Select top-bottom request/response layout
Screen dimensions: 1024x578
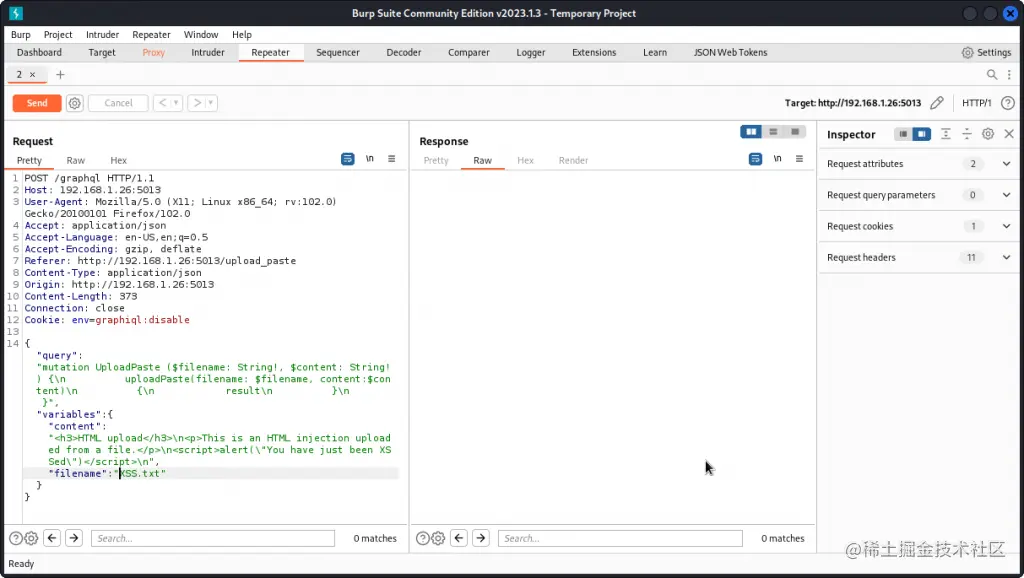(x=773, y=132)
